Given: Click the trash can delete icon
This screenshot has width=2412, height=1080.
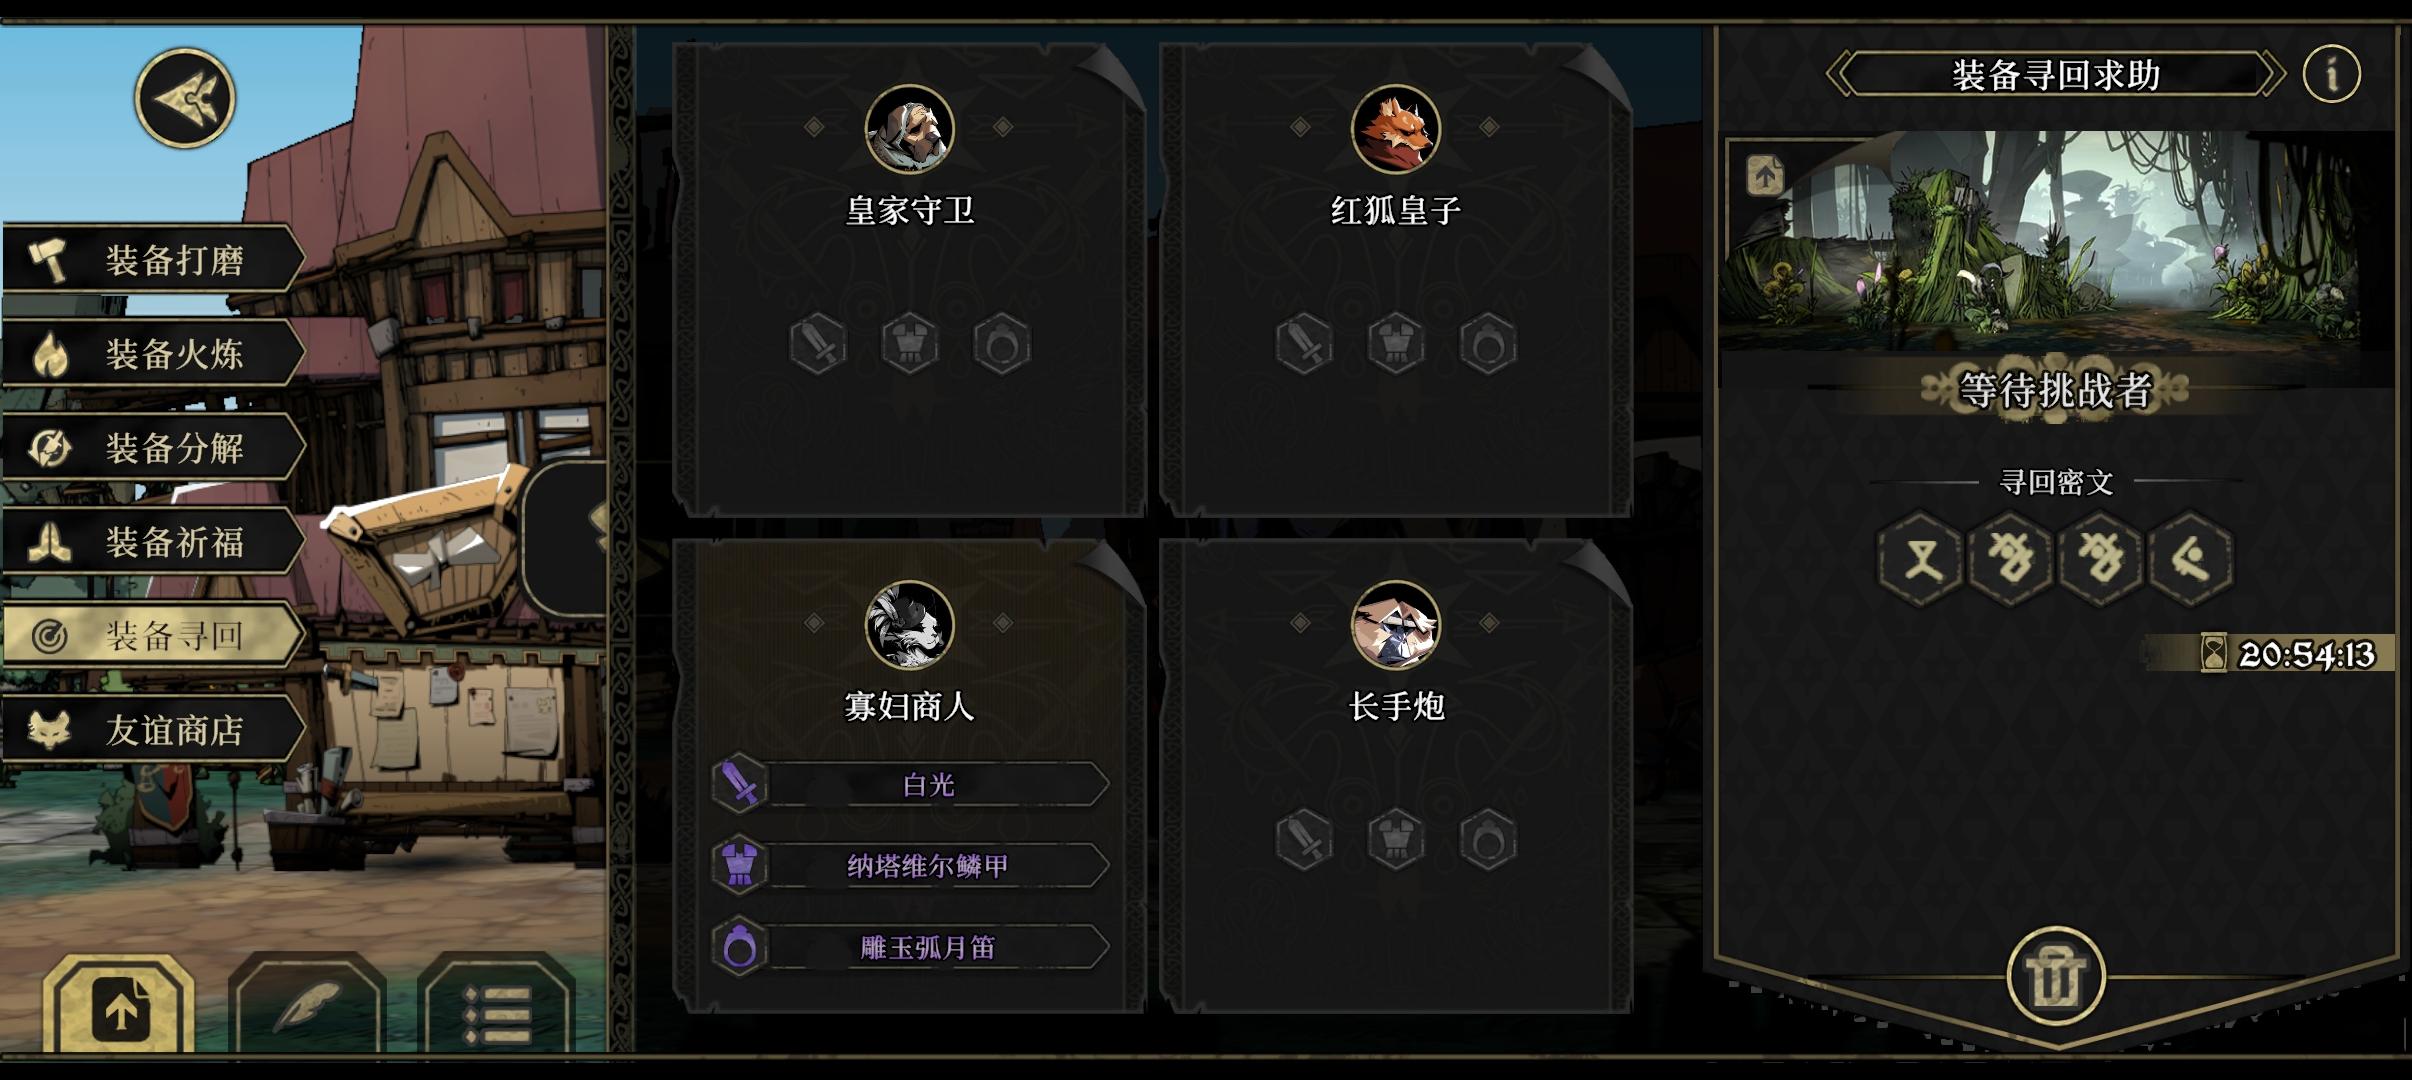Looking at the screenshot, I should (x=2056, y=975).
